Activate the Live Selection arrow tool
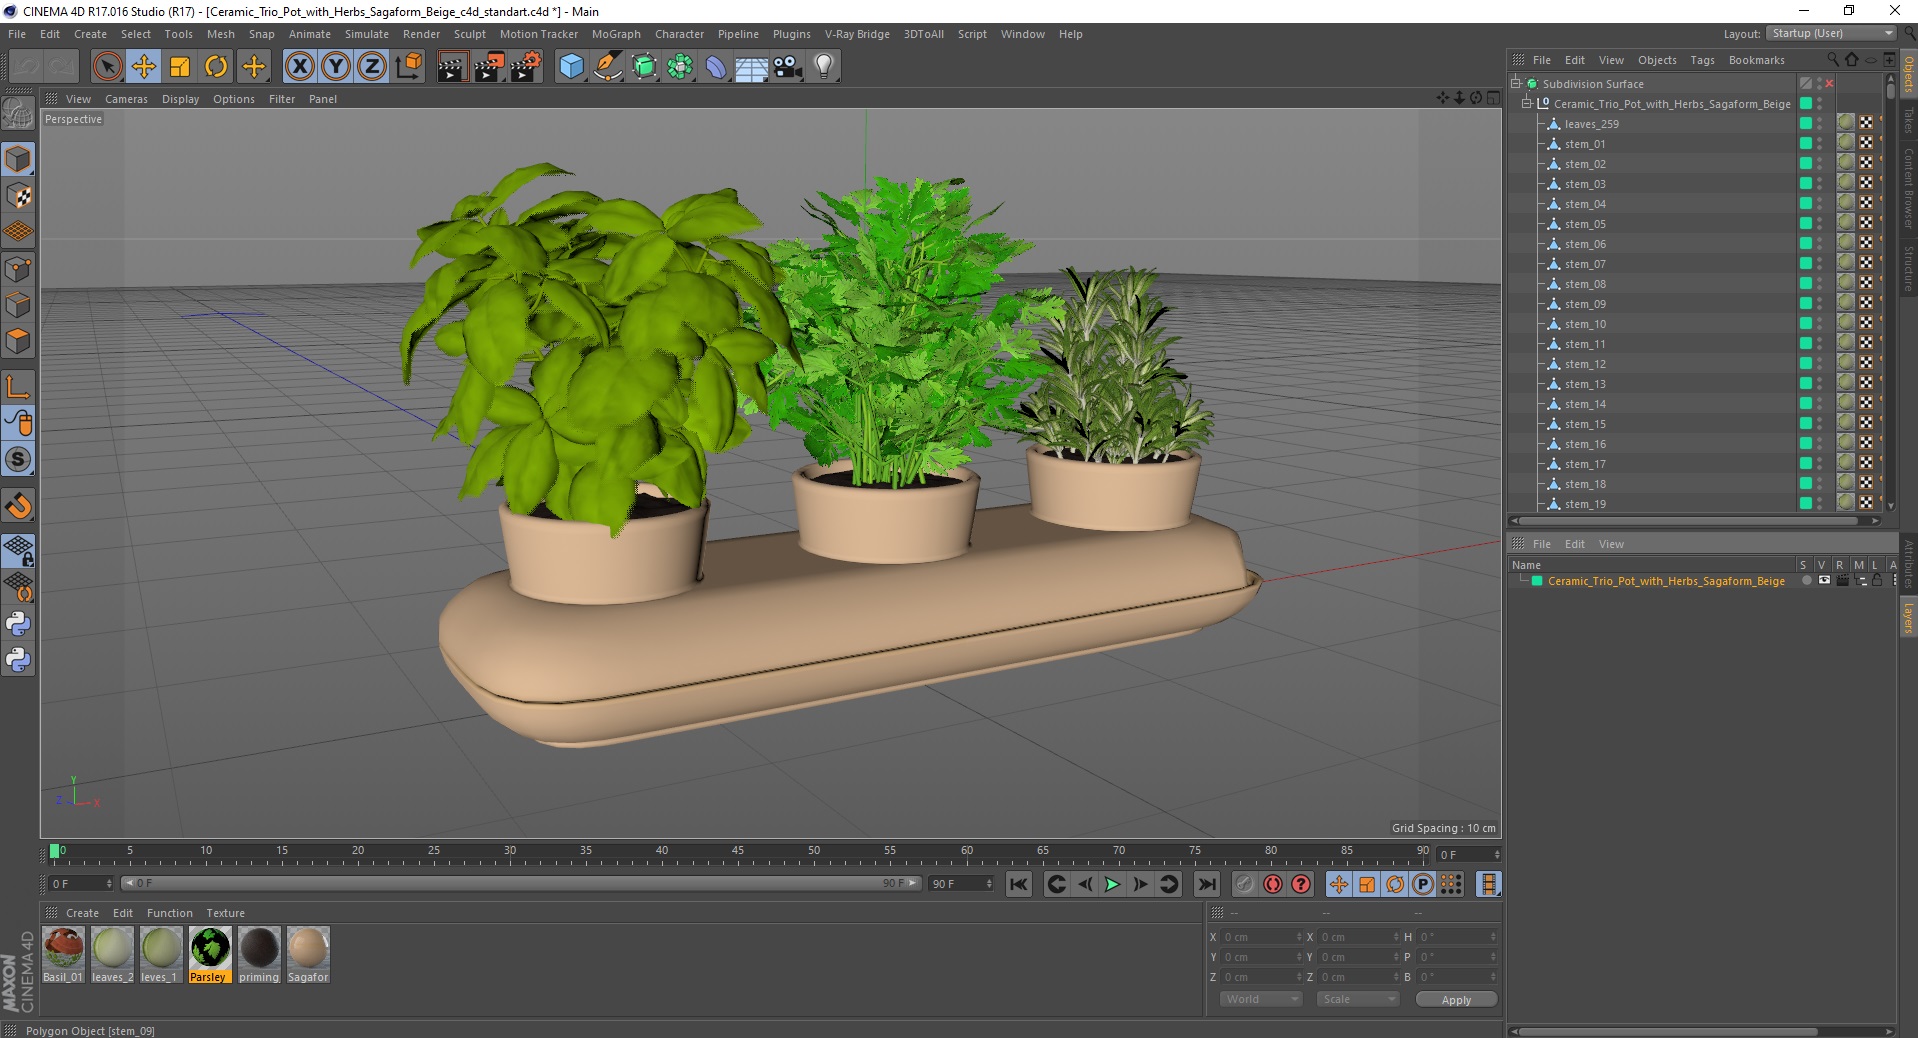The width and height of the screenshot is (1918, 1038). 107,67
